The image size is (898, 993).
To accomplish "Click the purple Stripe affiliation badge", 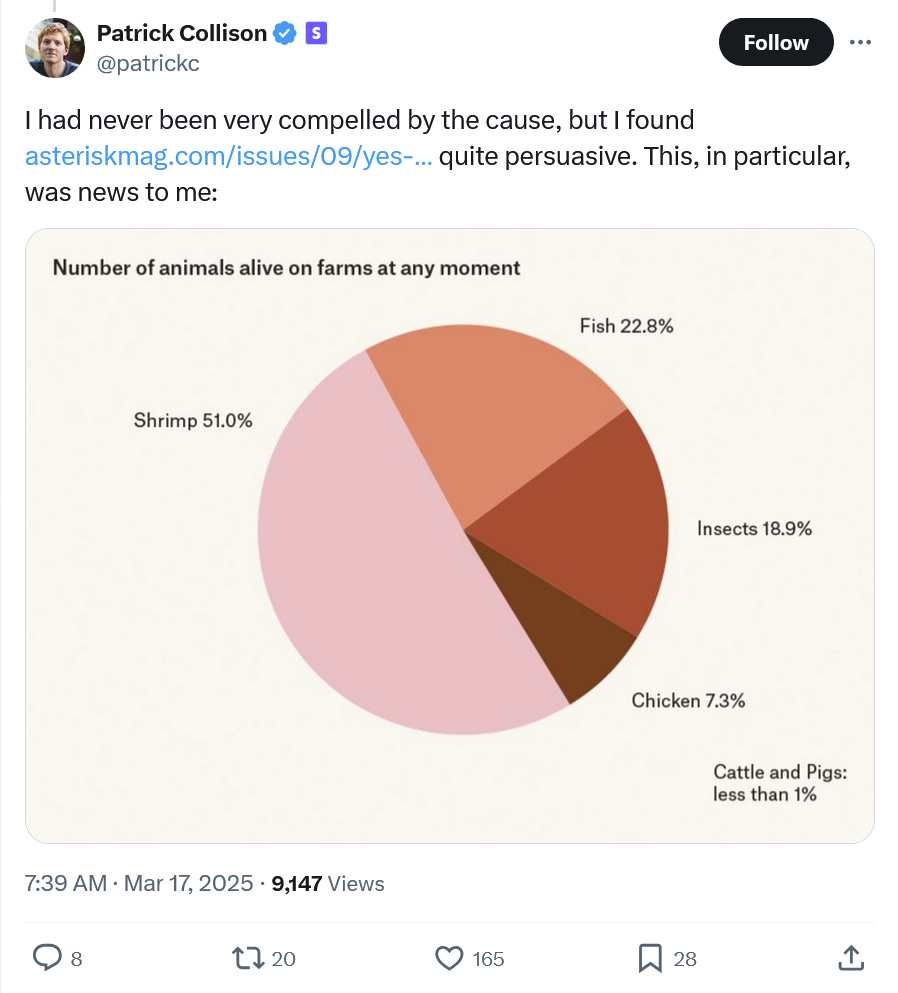I will (x=316, y=33).
